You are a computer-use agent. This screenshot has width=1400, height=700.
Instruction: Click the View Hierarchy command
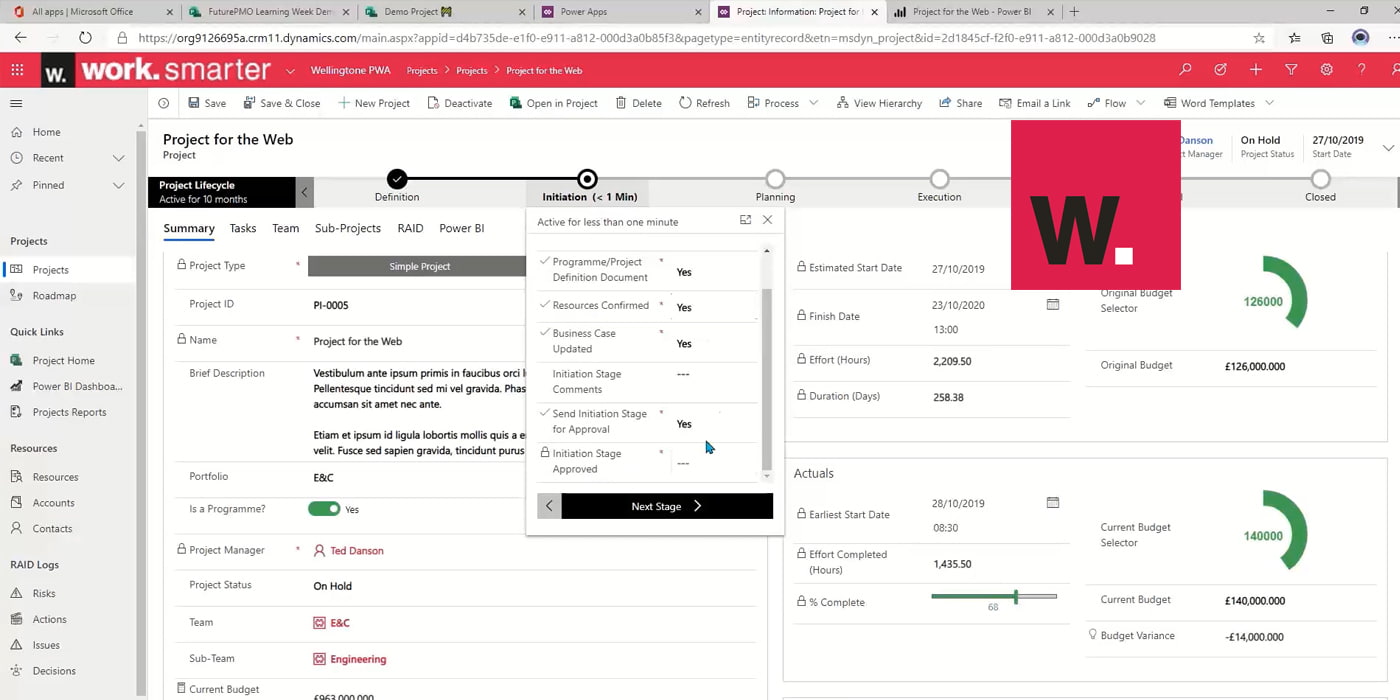point(879,103)
